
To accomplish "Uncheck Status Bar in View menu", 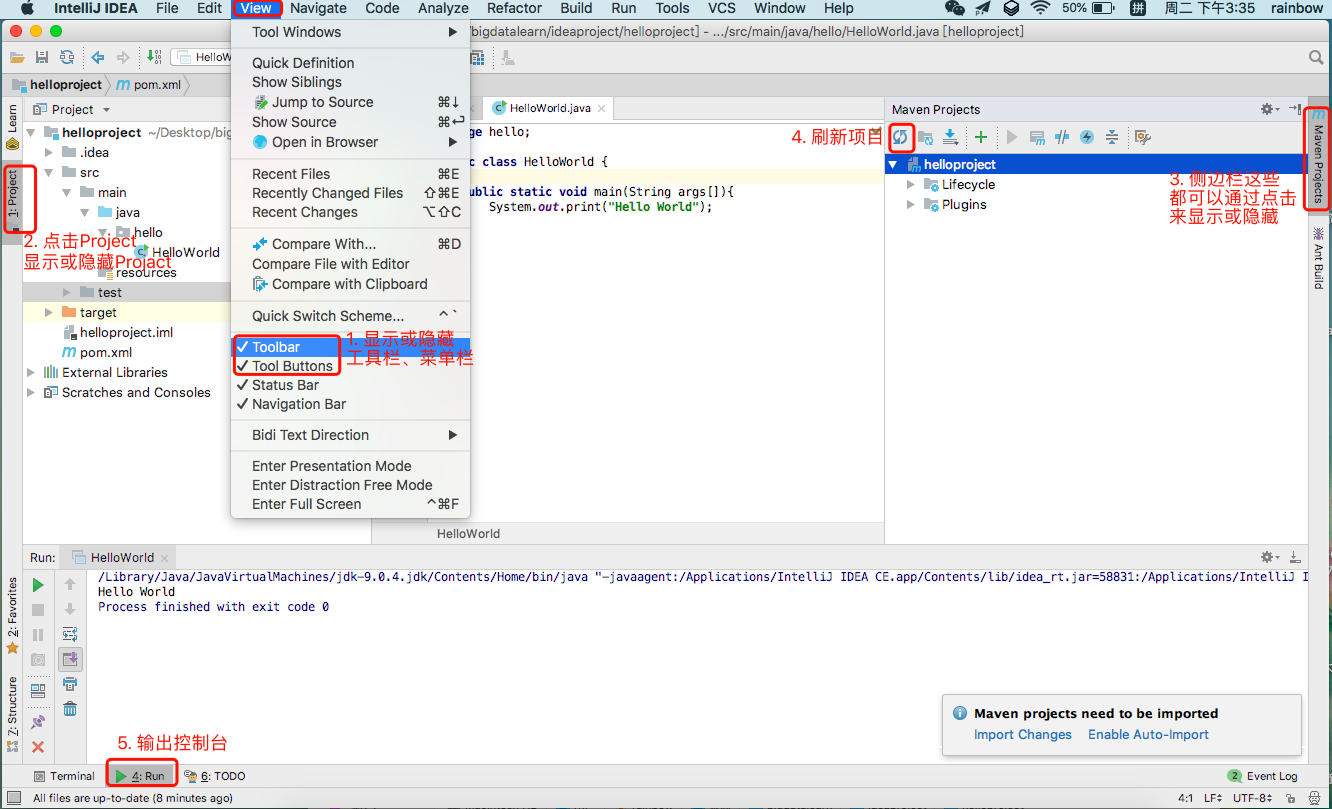I will (350, 385).
